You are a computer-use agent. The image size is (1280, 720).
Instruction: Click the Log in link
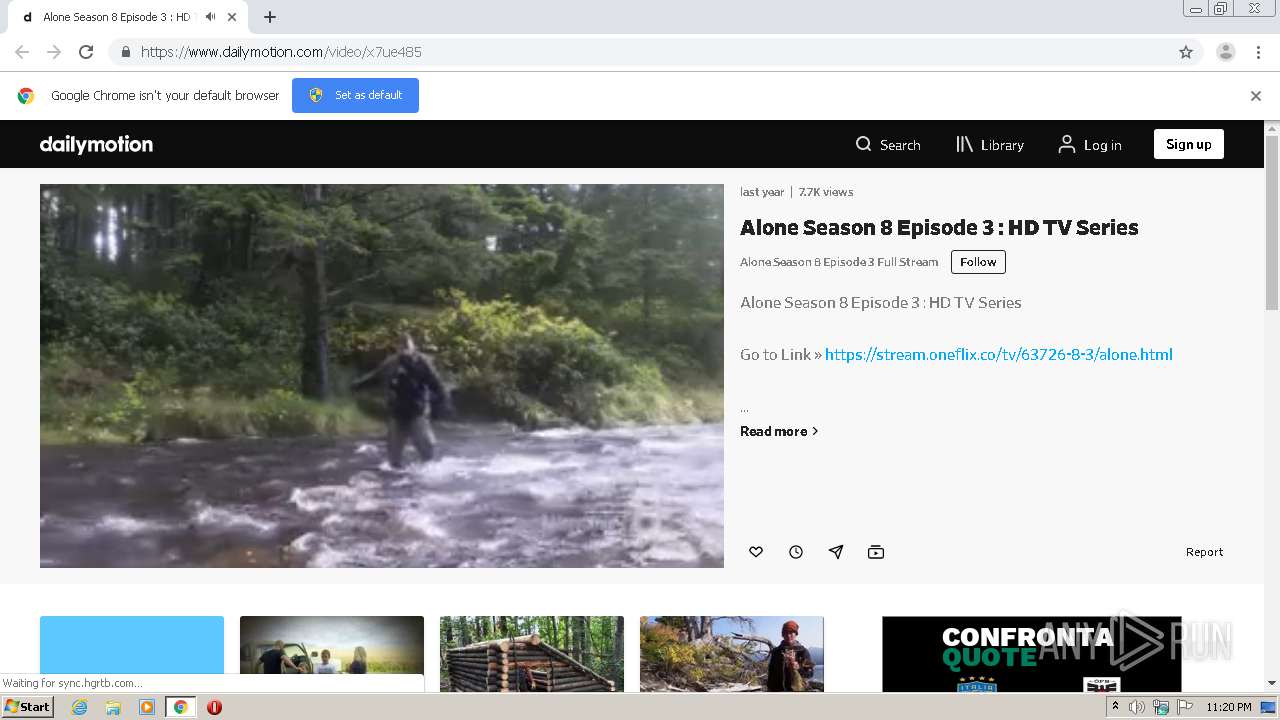[x=1090, y=145]
